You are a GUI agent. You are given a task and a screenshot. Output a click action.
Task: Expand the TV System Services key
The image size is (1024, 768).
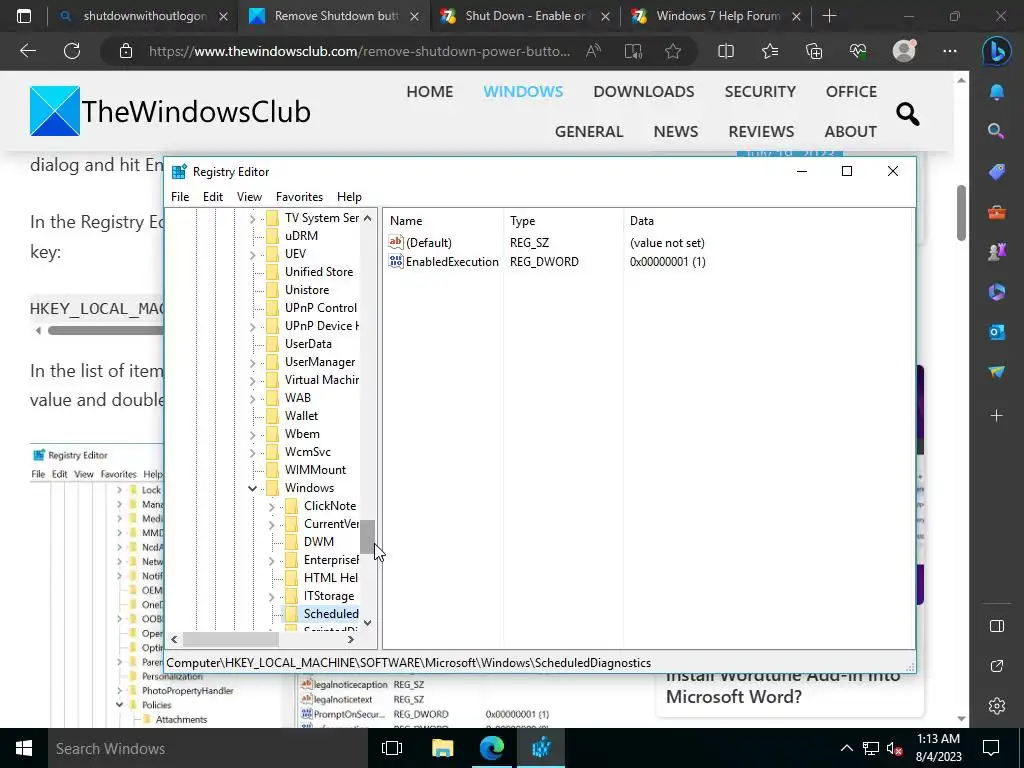[x=252, y=219]
